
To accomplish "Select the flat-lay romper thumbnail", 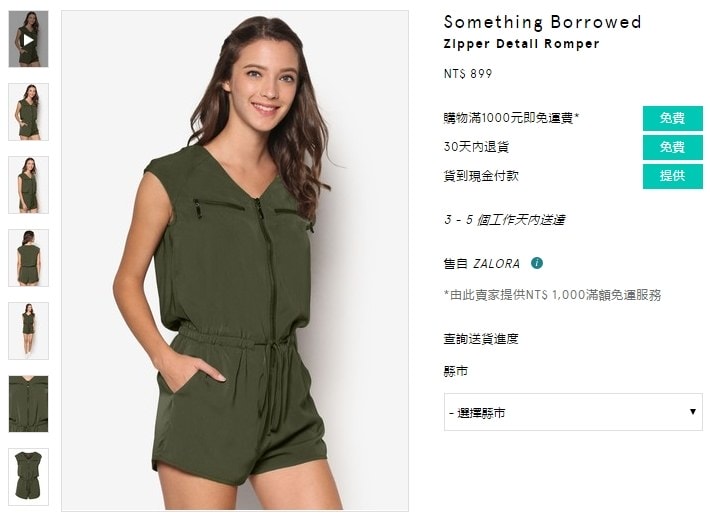I will click(28, 477).
